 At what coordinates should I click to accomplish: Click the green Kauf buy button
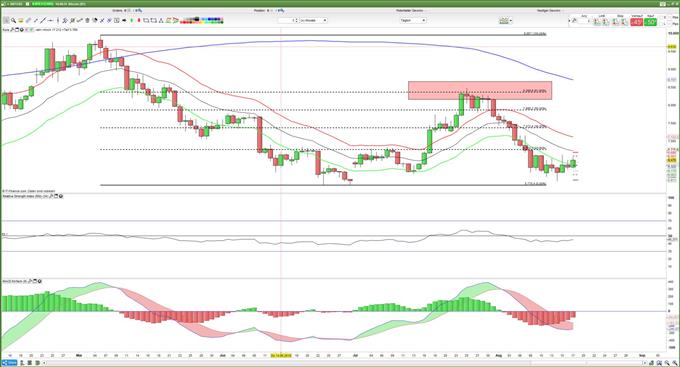(x=650, y=22)
